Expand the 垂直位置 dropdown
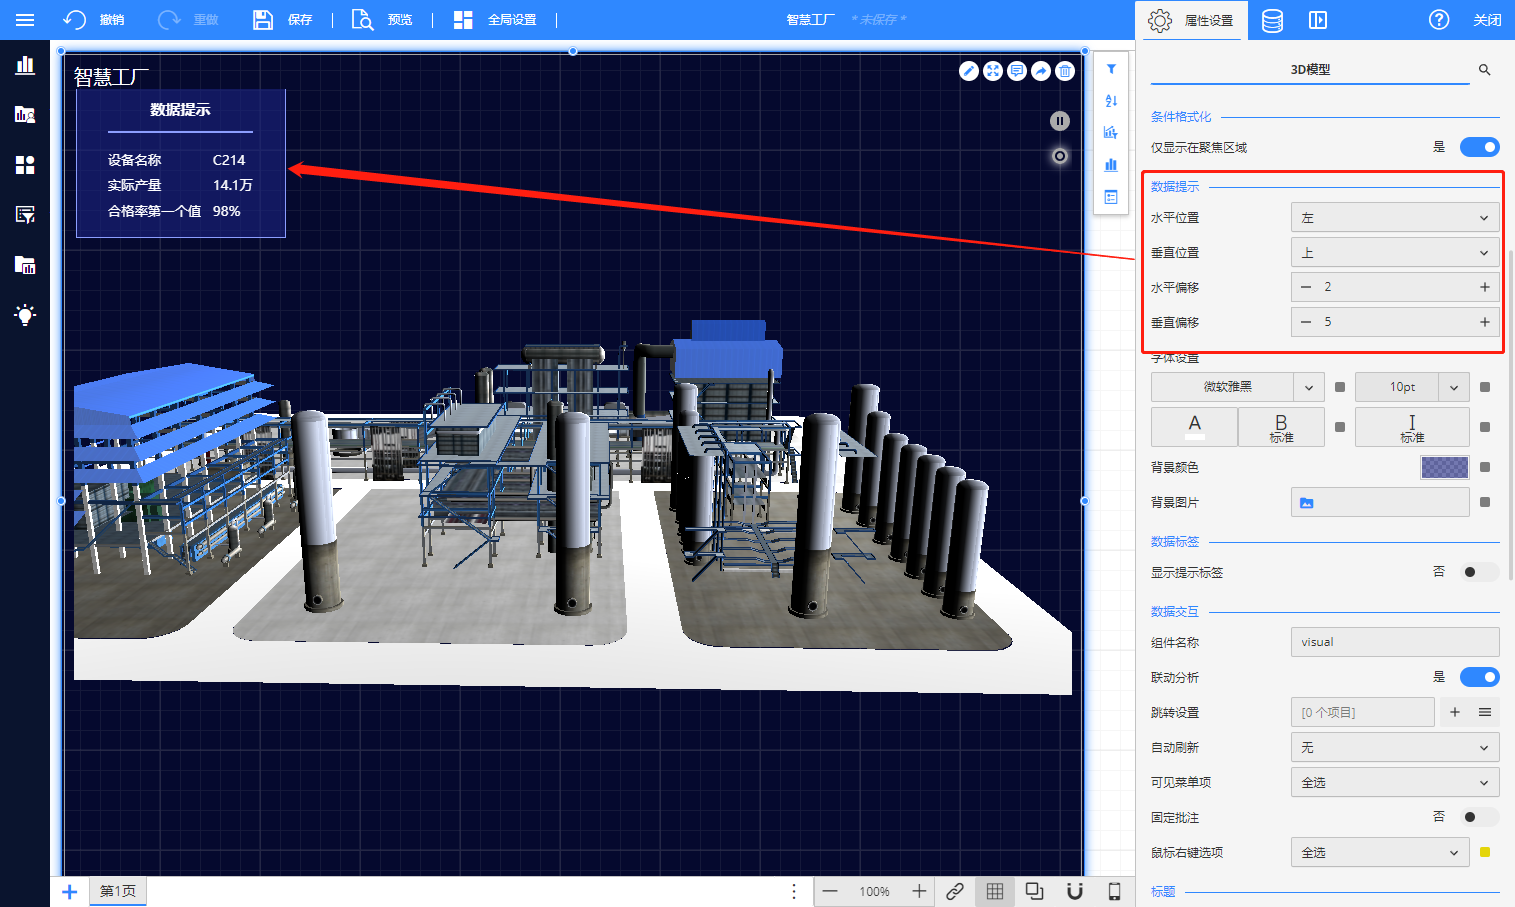 (x=1395, y=253)
